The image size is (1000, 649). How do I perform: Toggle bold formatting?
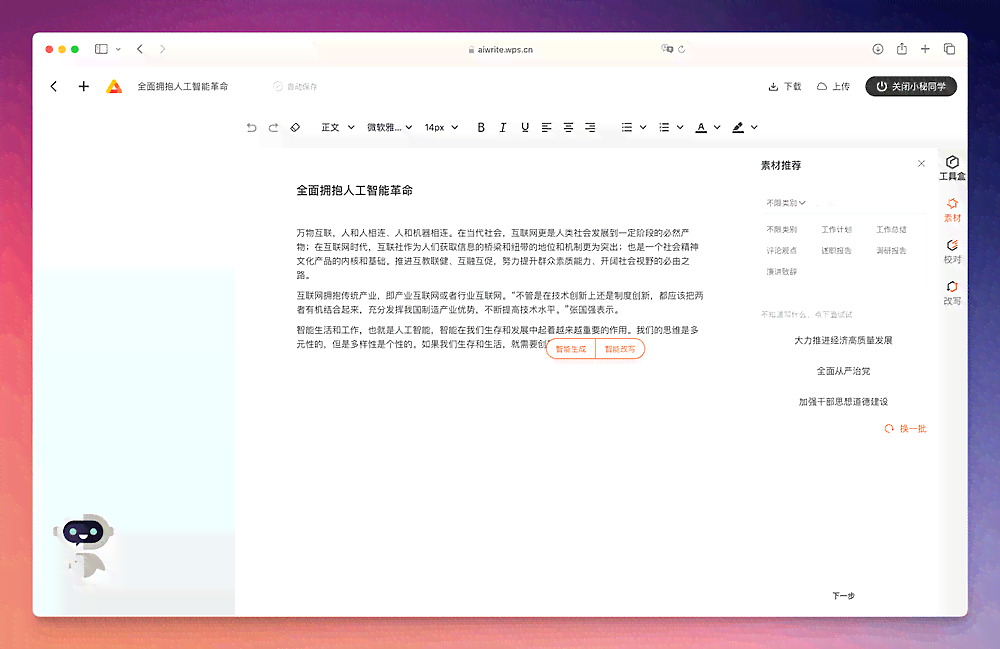click(481, 128)
